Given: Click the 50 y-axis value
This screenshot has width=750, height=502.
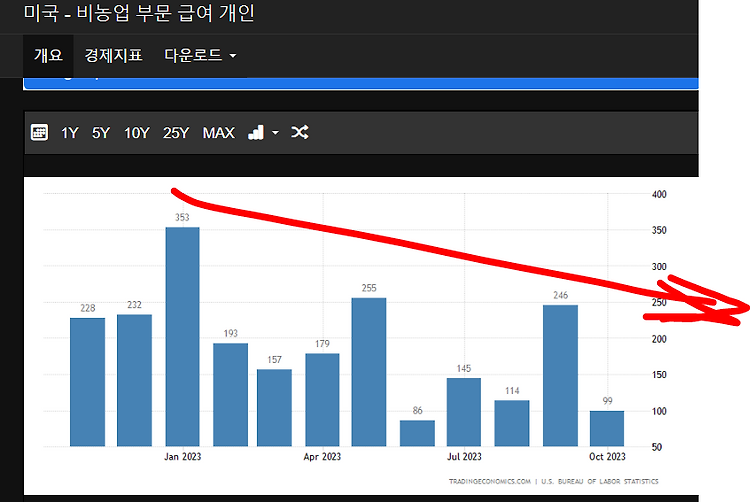Looking at the screenshot, I should 657,447.
